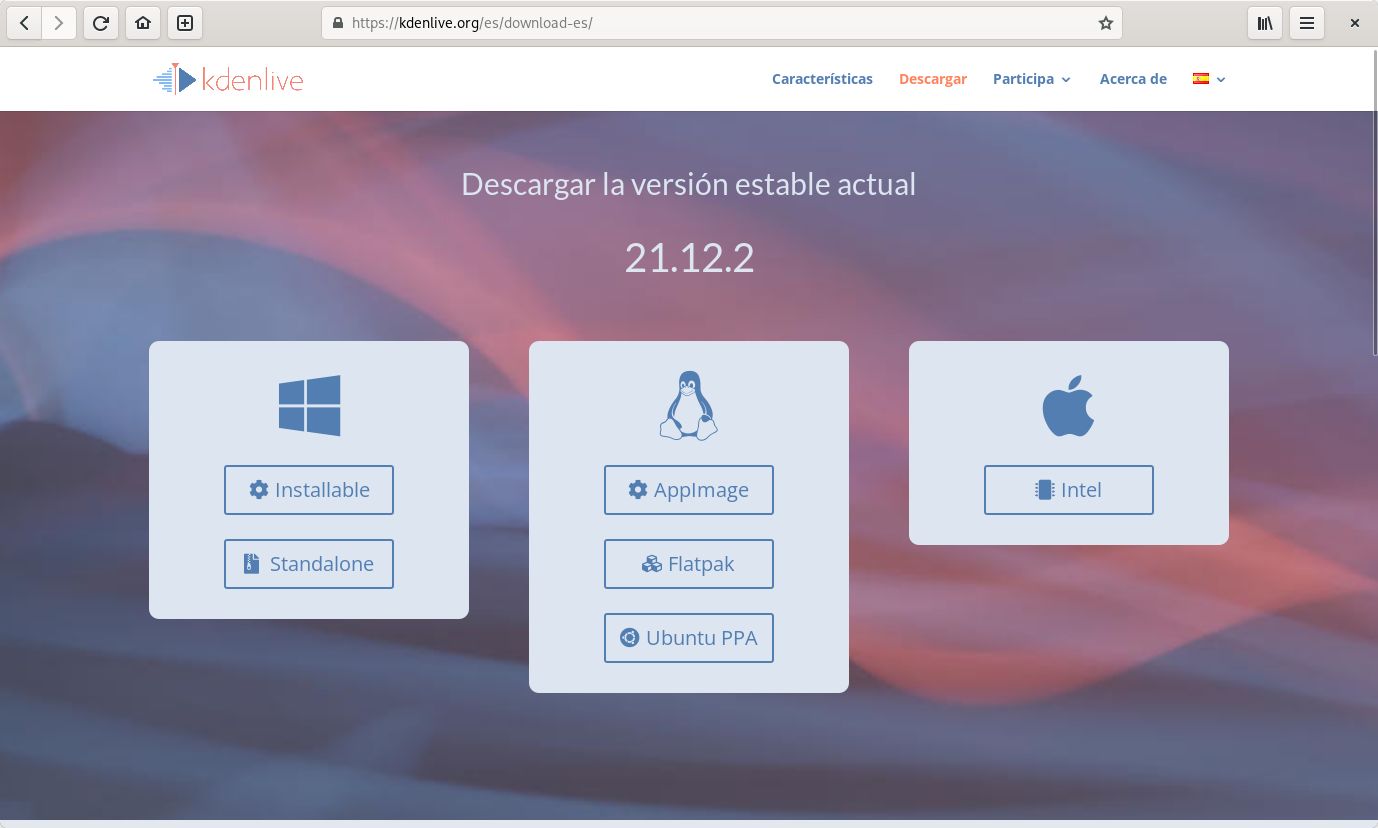
Task: Click the Windows logo icon
Action: click(309, 405)
